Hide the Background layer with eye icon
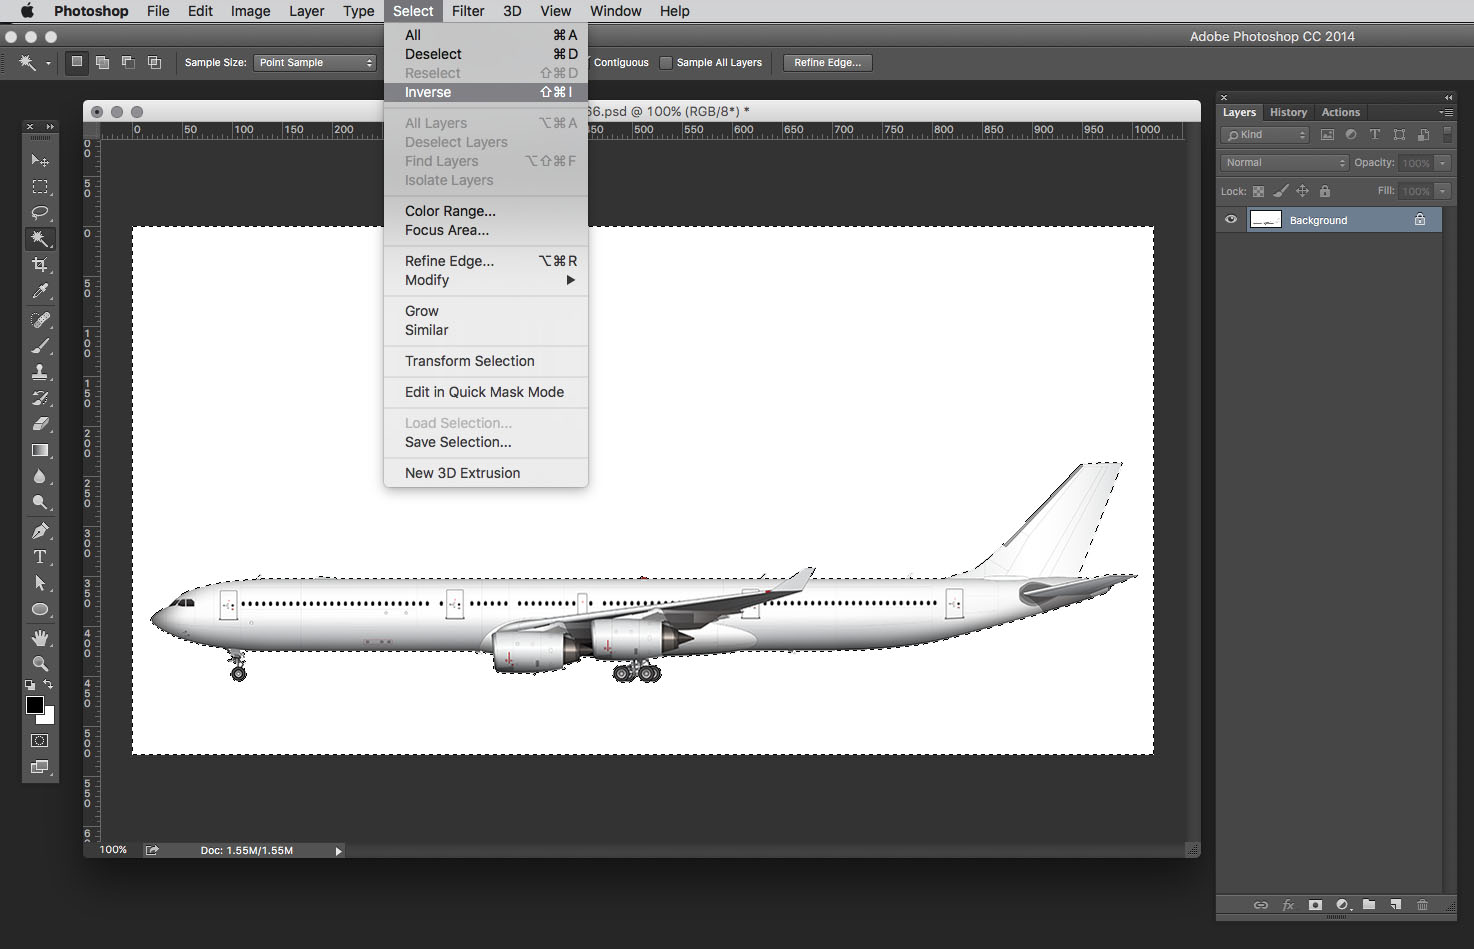This screenshot has width=1474, height=949. point(1231,220)
